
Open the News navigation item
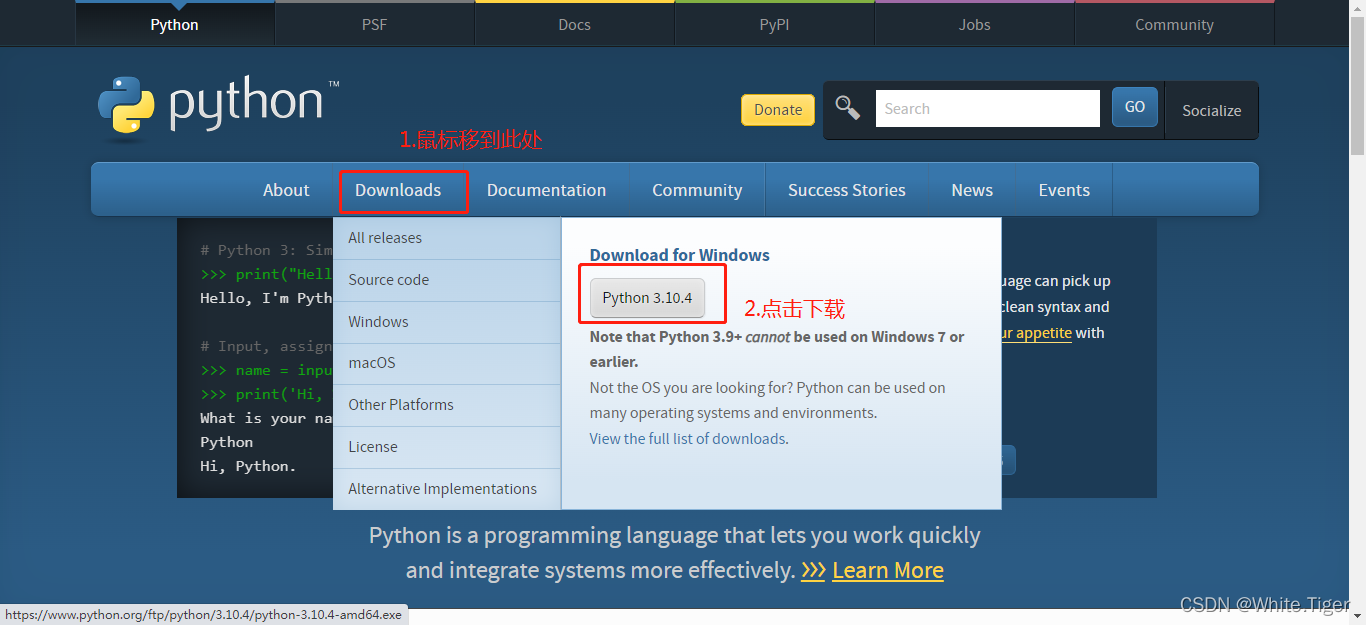coord(972,190)
